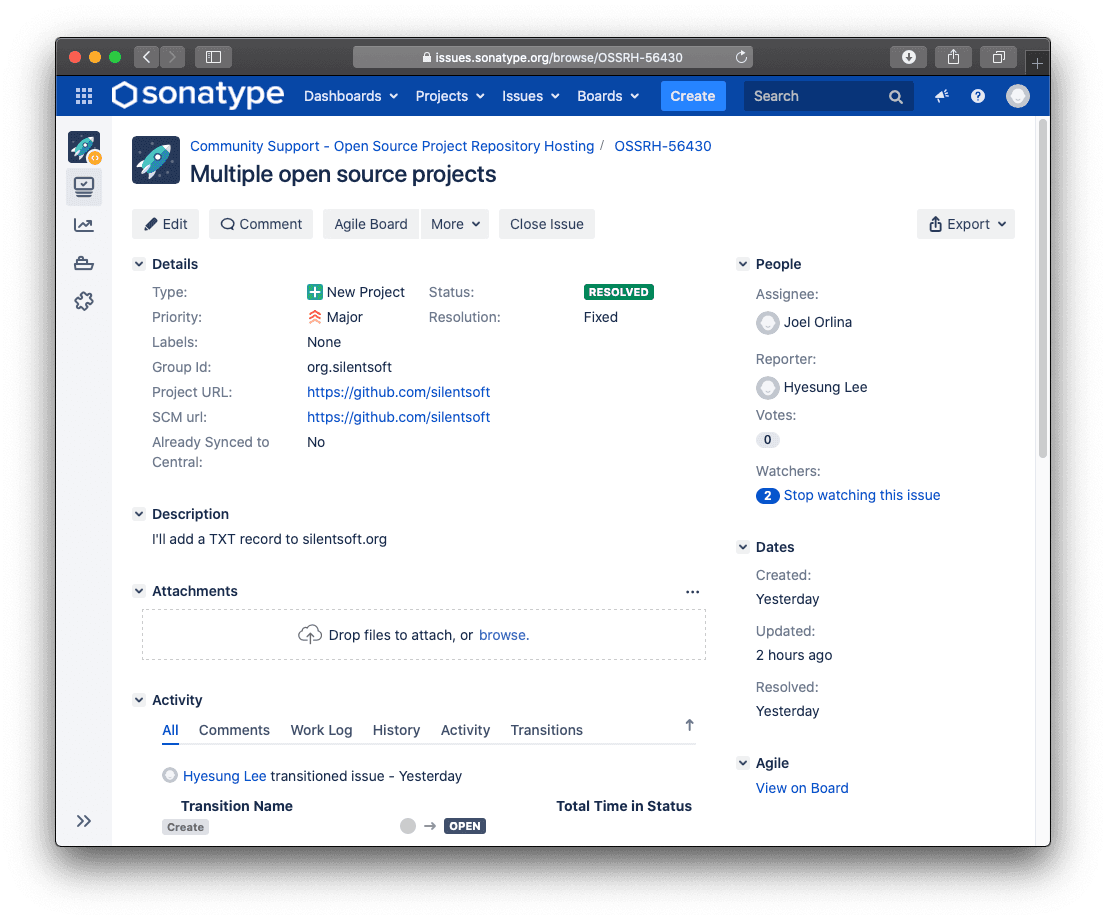Click the Sonatype logo
Viewport: 1106px width, 920px height.
[198, 95]
